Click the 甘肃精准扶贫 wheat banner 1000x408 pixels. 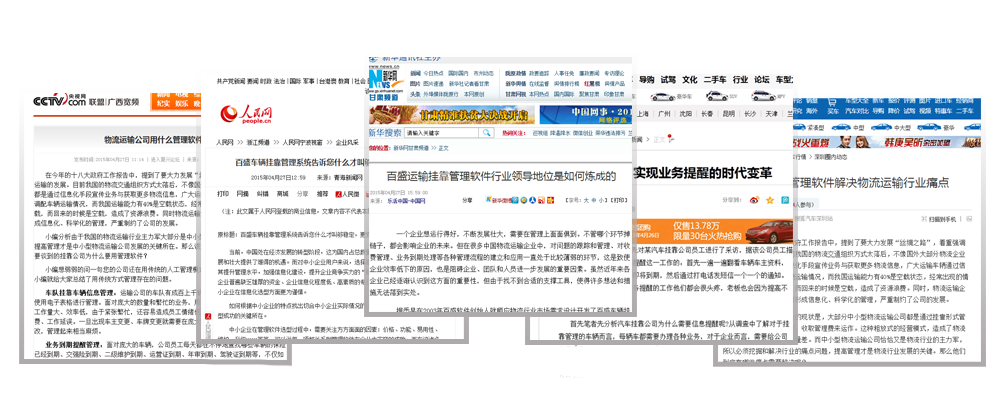451,115
